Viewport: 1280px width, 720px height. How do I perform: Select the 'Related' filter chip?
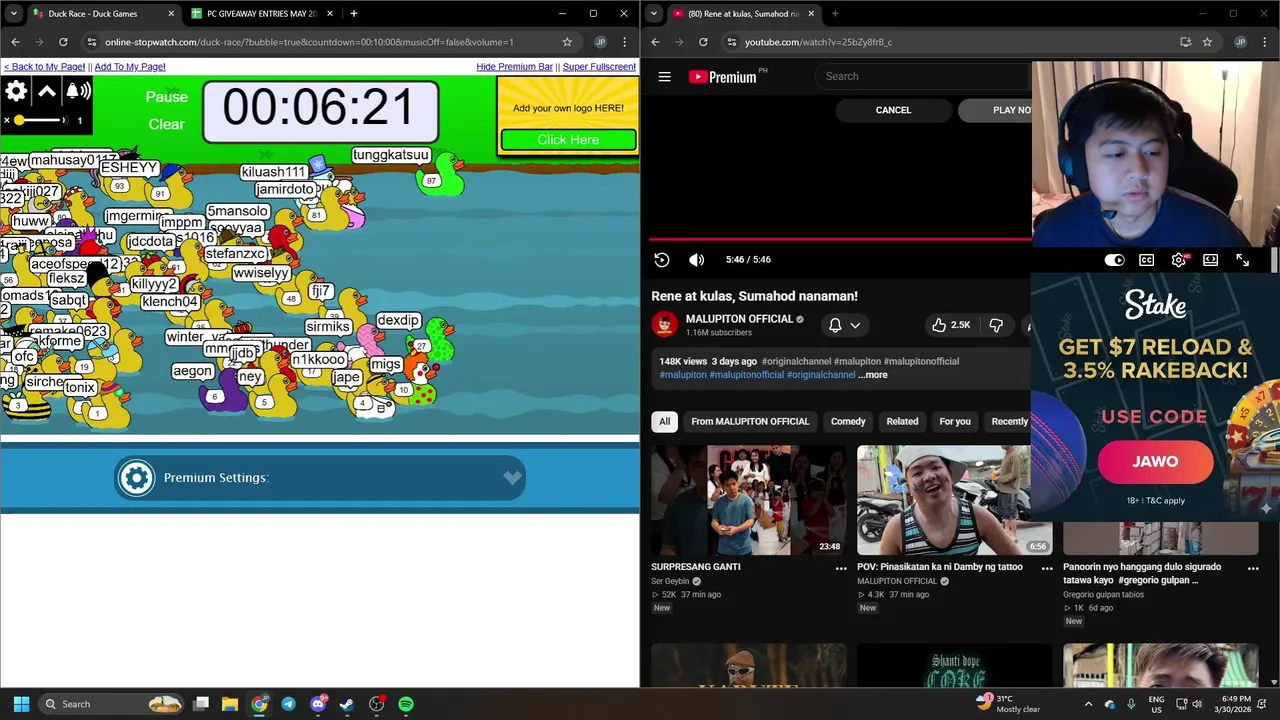pyautogui.click(x=902, y=421)
